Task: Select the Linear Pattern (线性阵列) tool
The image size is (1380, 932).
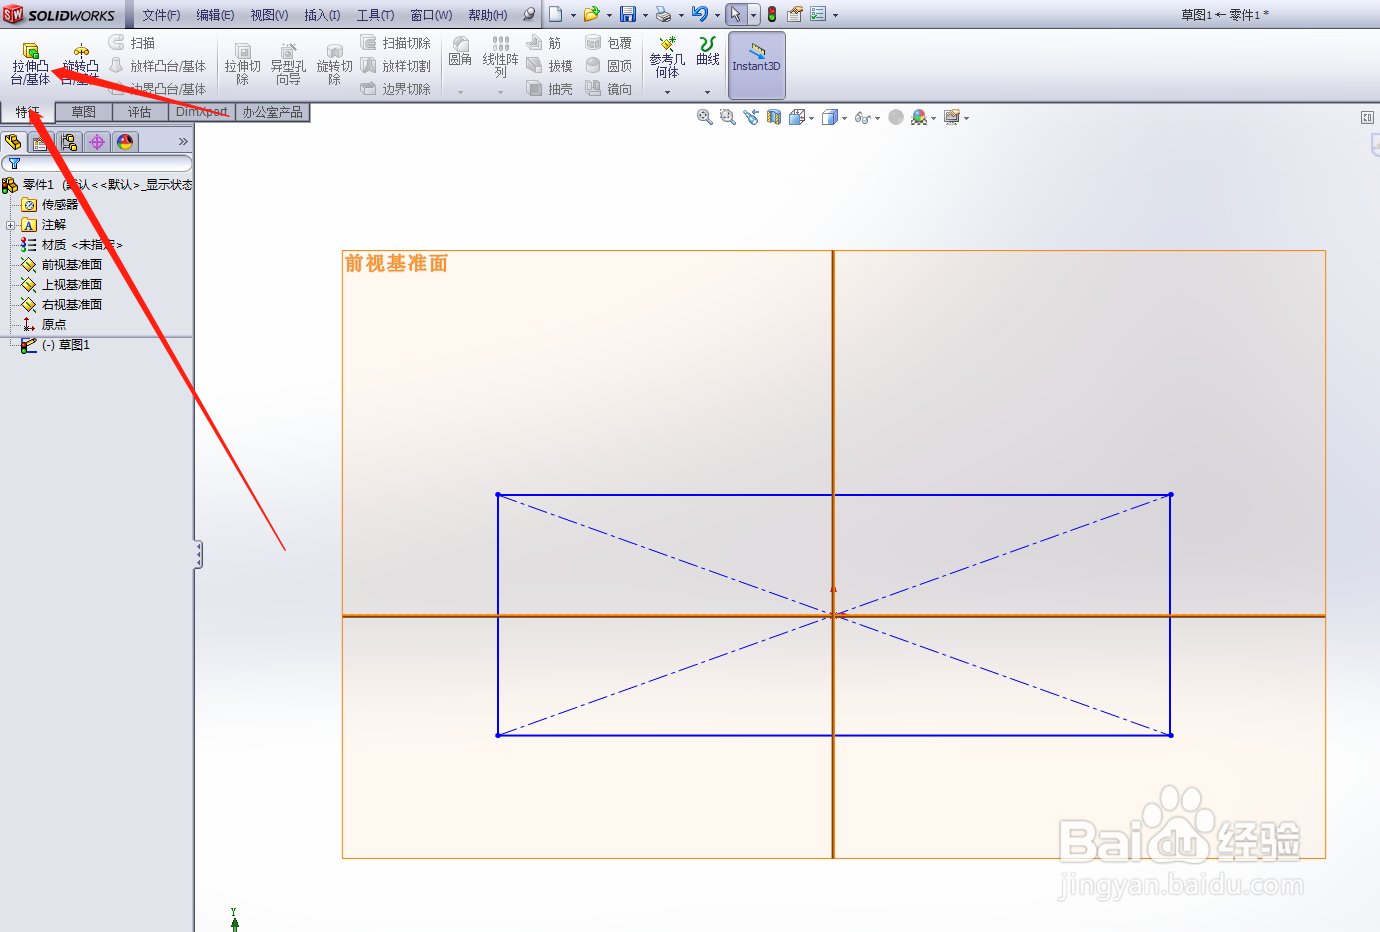Action: [x=500, y=57]
